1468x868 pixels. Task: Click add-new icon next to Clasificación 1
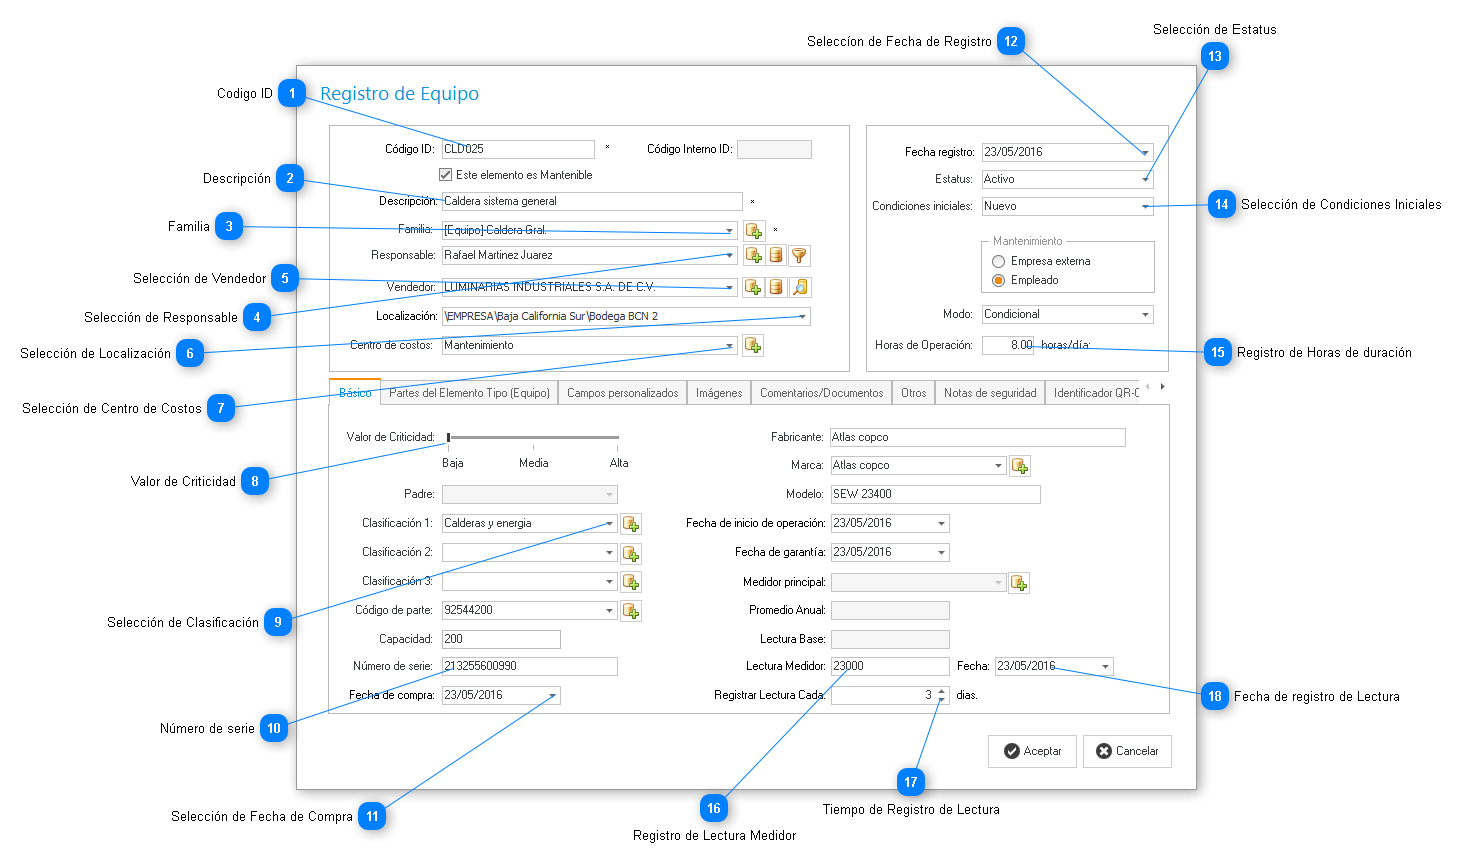[631, 524]
